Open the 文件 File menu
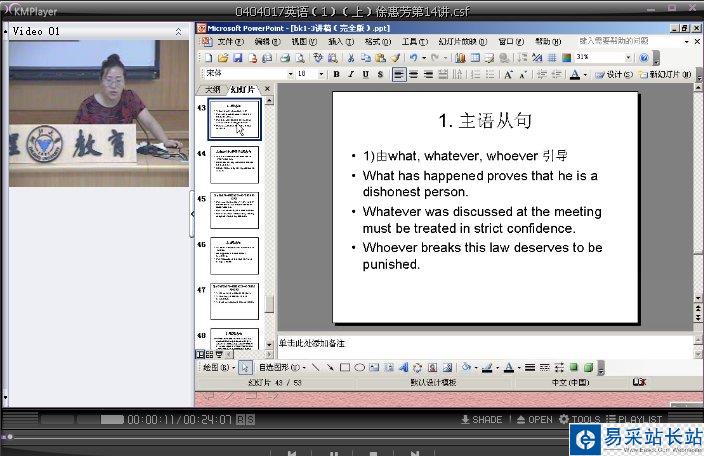The image size is (704, 456). 230,41
